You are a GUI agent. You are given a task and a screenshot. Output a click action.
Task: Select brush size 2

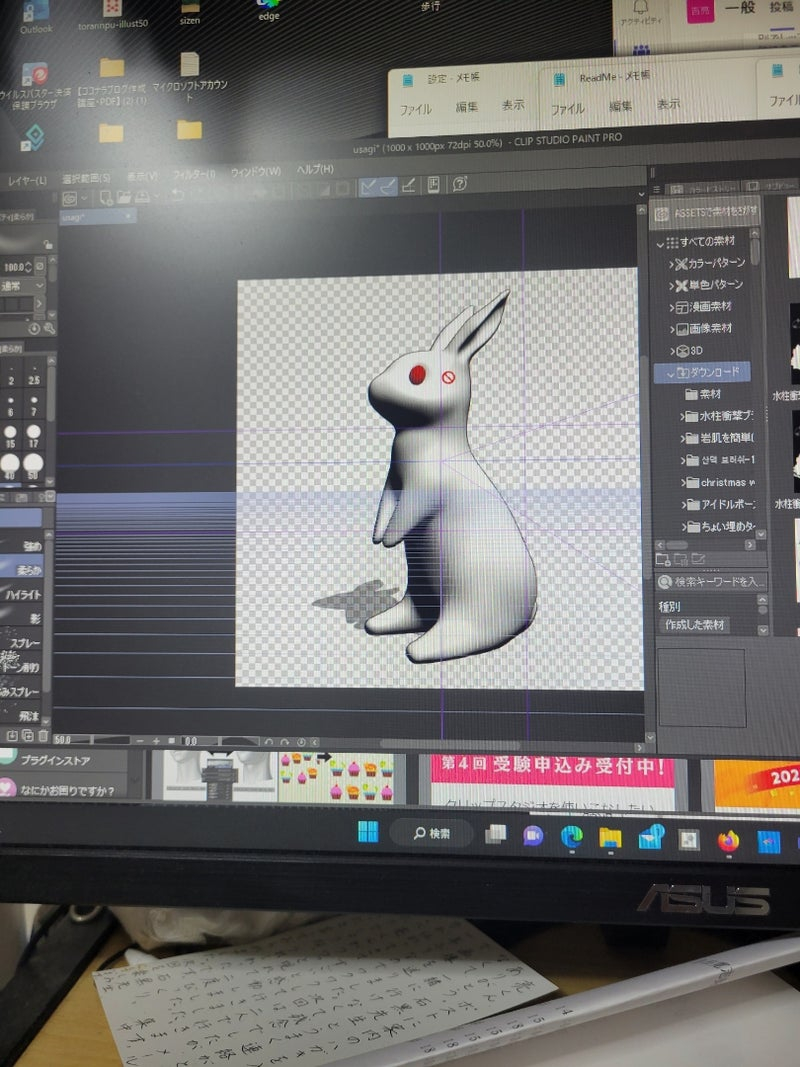pos(11,376)
